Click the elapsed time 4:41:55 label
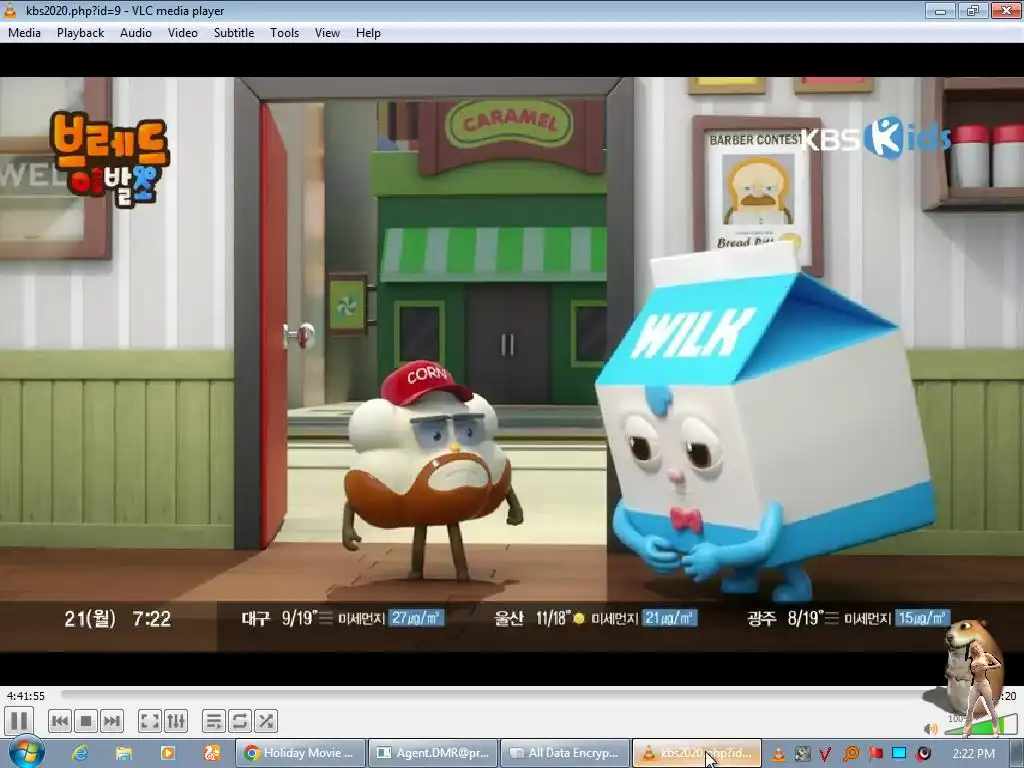This screenshot has height=768, width=1024. (x=26, y=696)
